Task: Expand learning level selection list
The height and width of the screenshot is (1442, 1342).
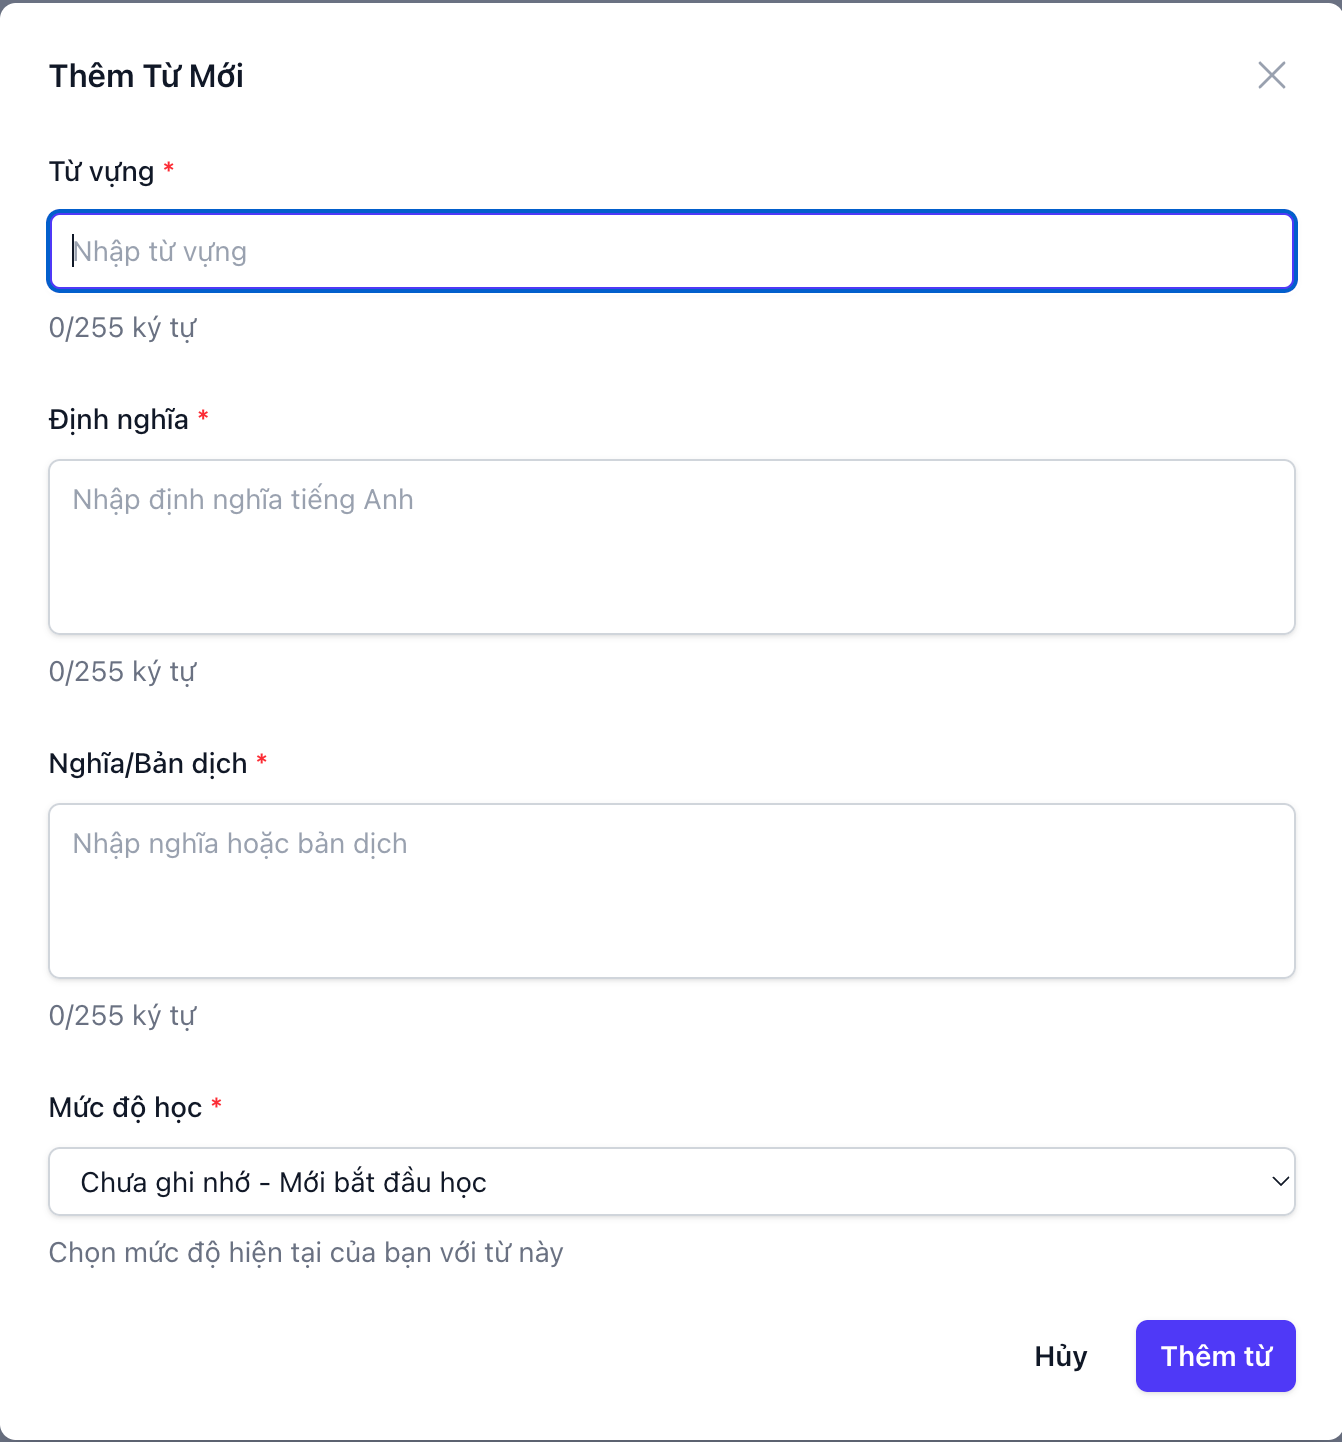Action: click(671, 1181)
